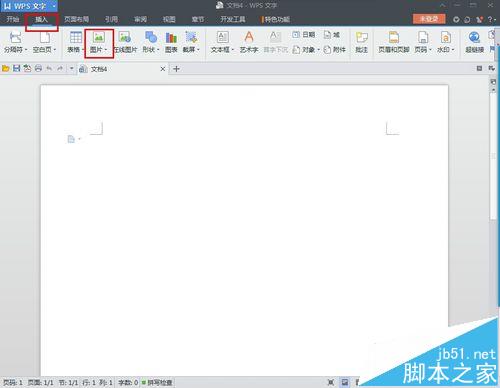Switch to the 插入 tab
This screenshot has width=500, height=388.
pyautogui.click(x=42, y=19)
